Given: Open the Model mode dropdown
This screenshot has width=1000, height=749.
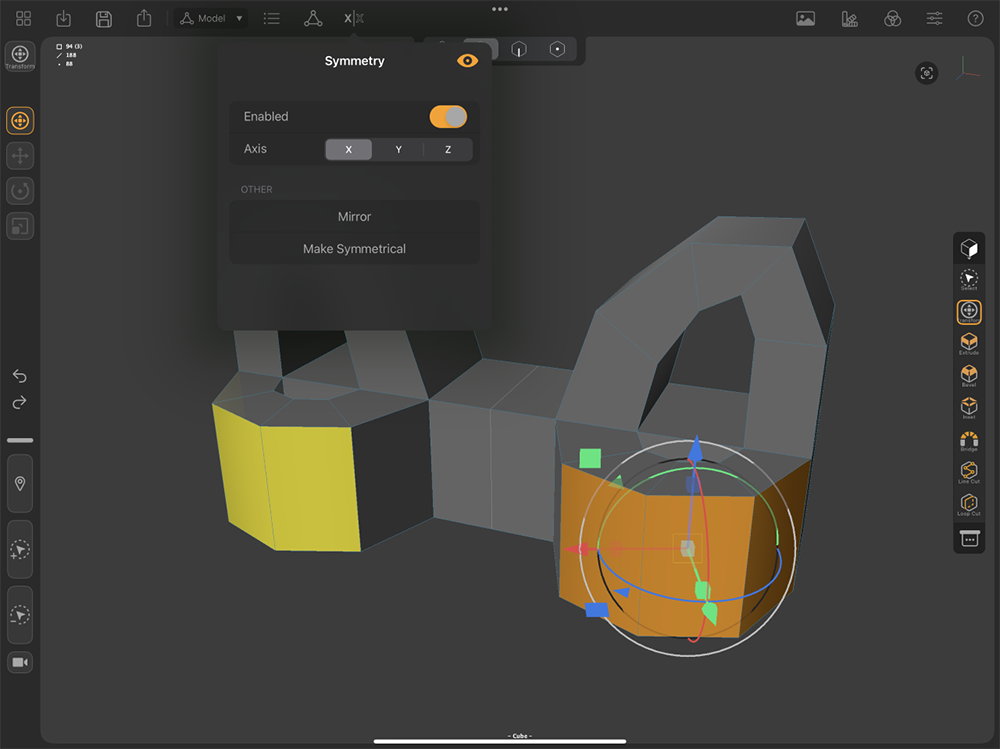Looking at the screenshot, I should coord(211,19).
